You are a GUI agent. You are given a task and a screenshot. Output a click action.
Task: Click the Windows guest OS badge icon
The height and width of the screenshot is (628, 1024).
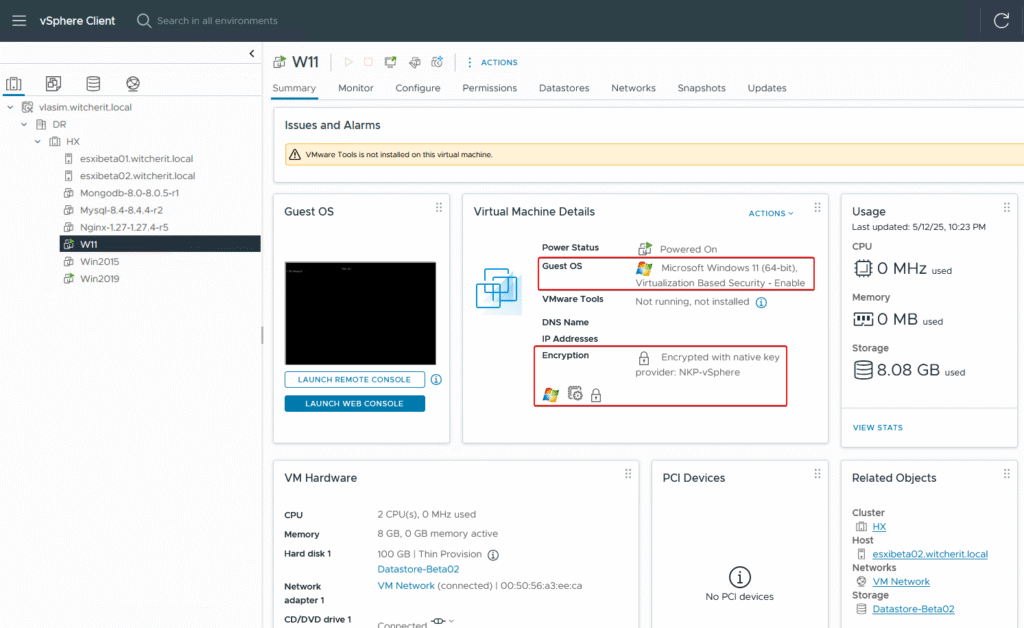point(551,394)
